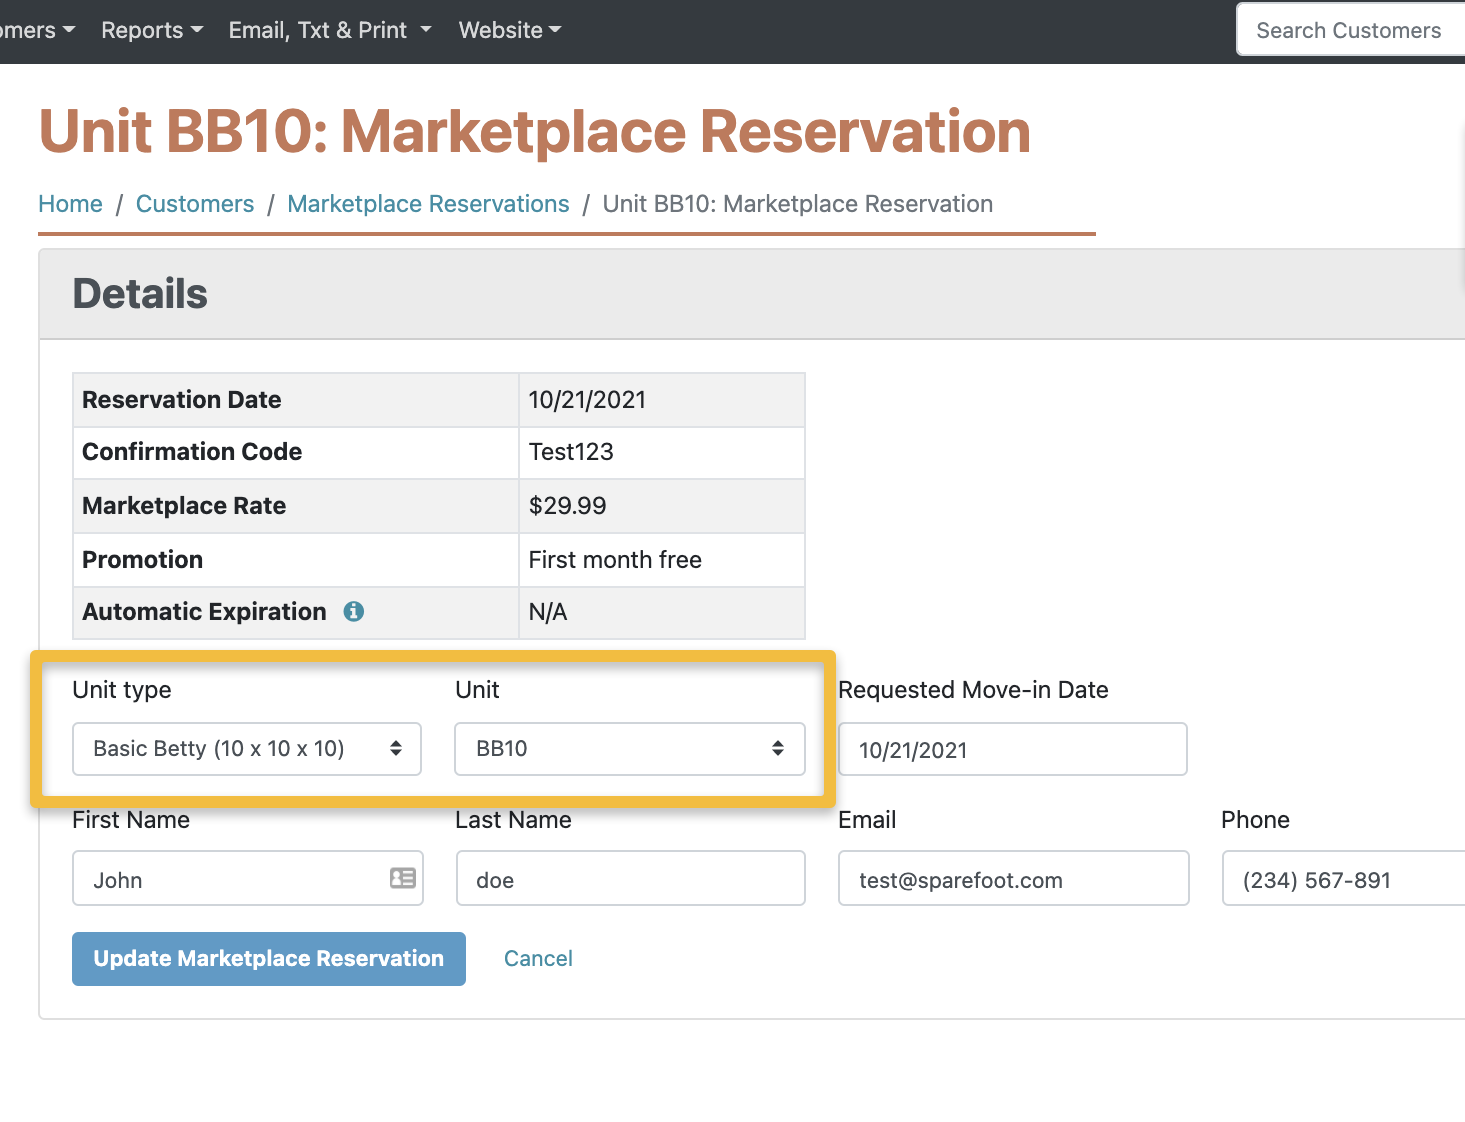Go to Home breadcrumb link
Screen dimensions: 1465x1122
click(70, 204)
